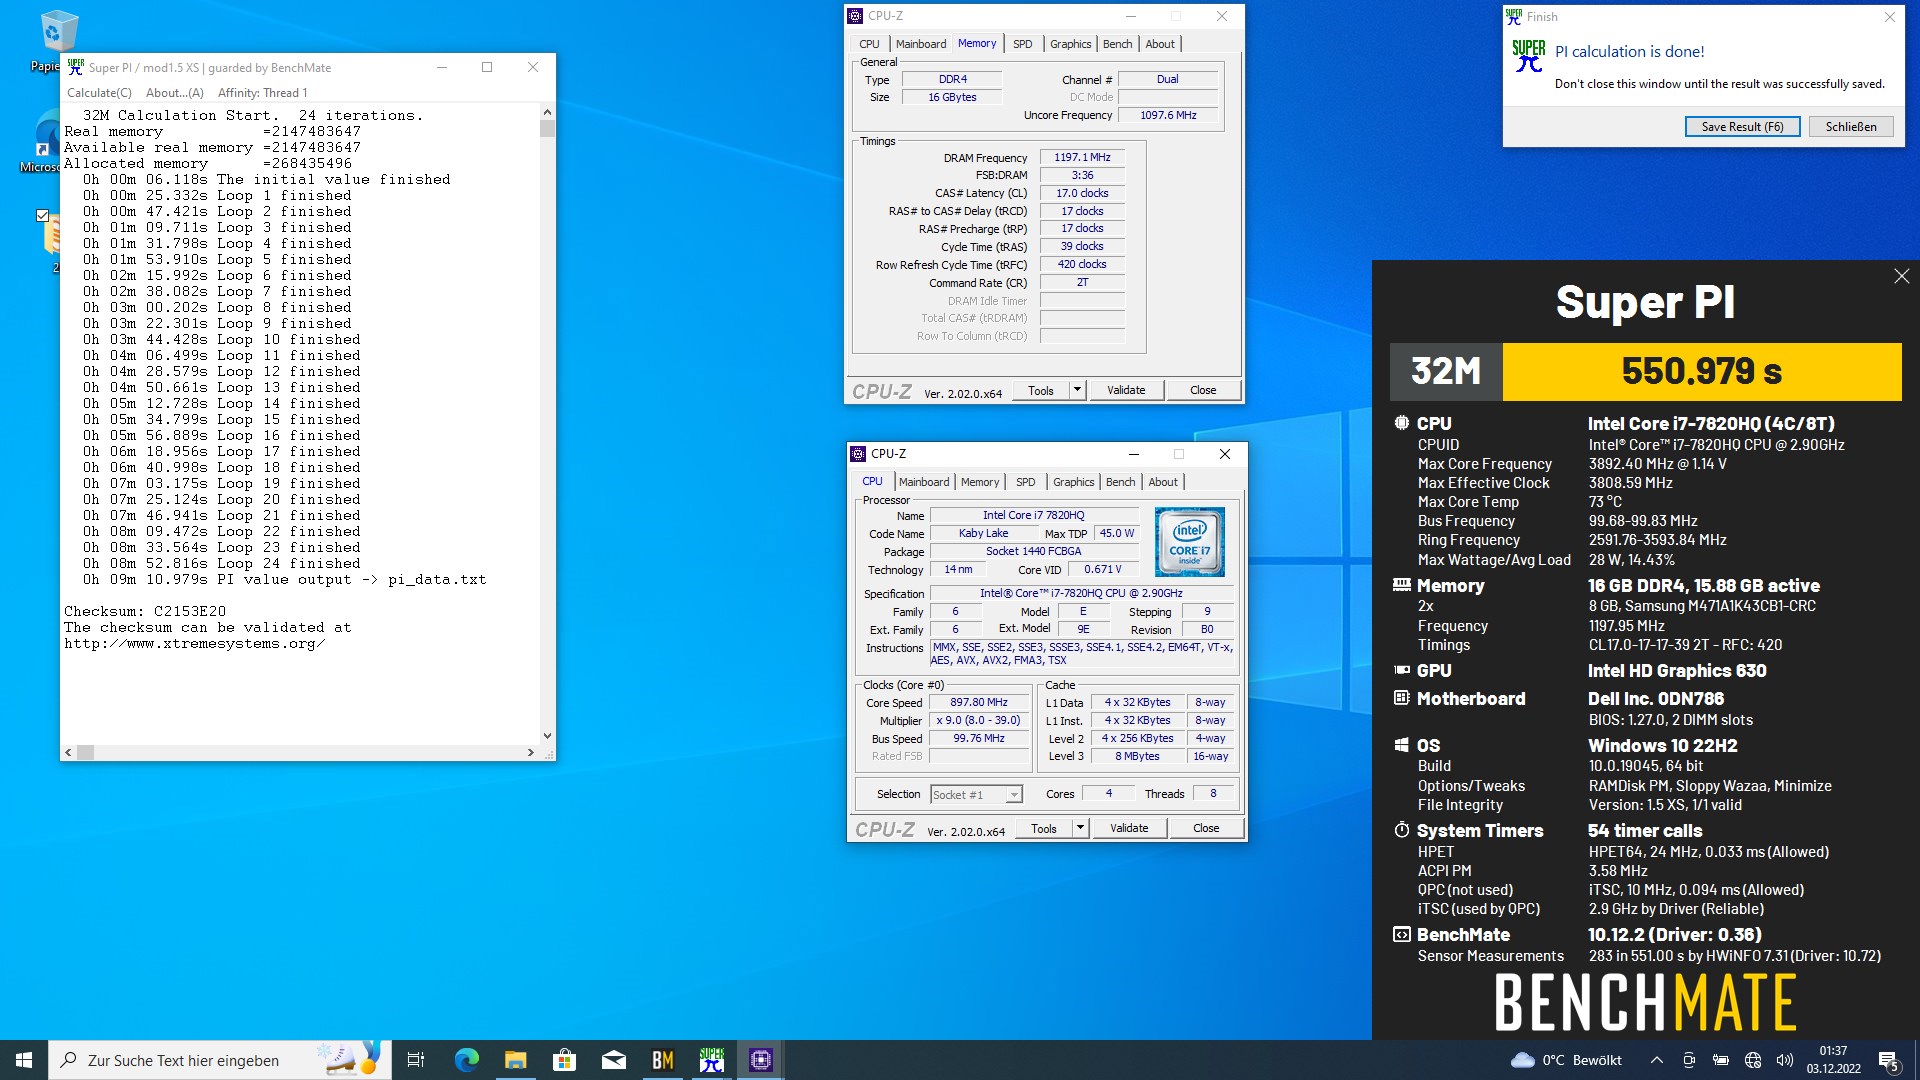Open weather widget showing 0°C Bewölkt

tap(1566, 1060)
